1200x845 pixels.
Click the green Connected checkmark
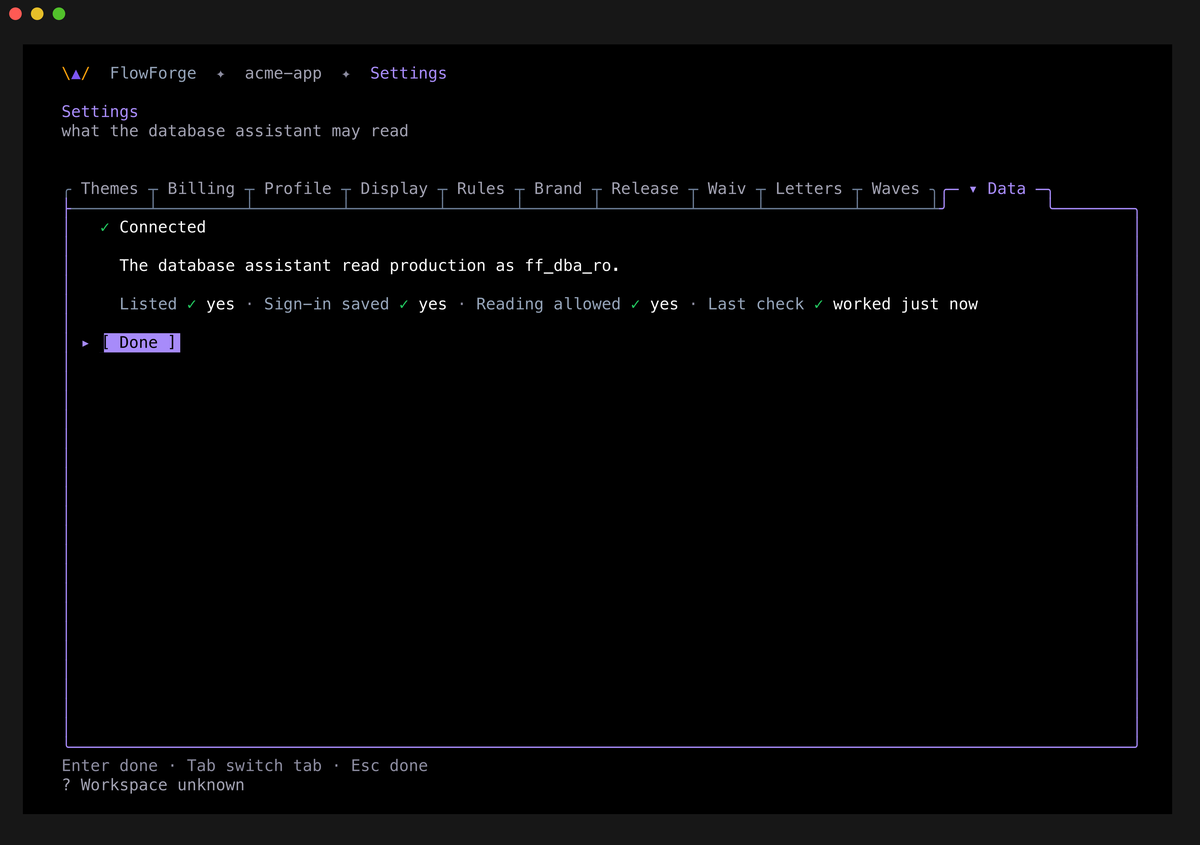(105, 227)
